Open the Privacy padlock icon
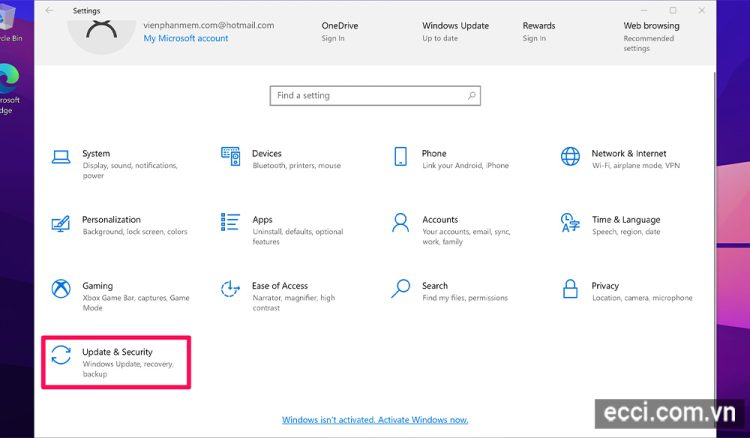 point(570,289)
